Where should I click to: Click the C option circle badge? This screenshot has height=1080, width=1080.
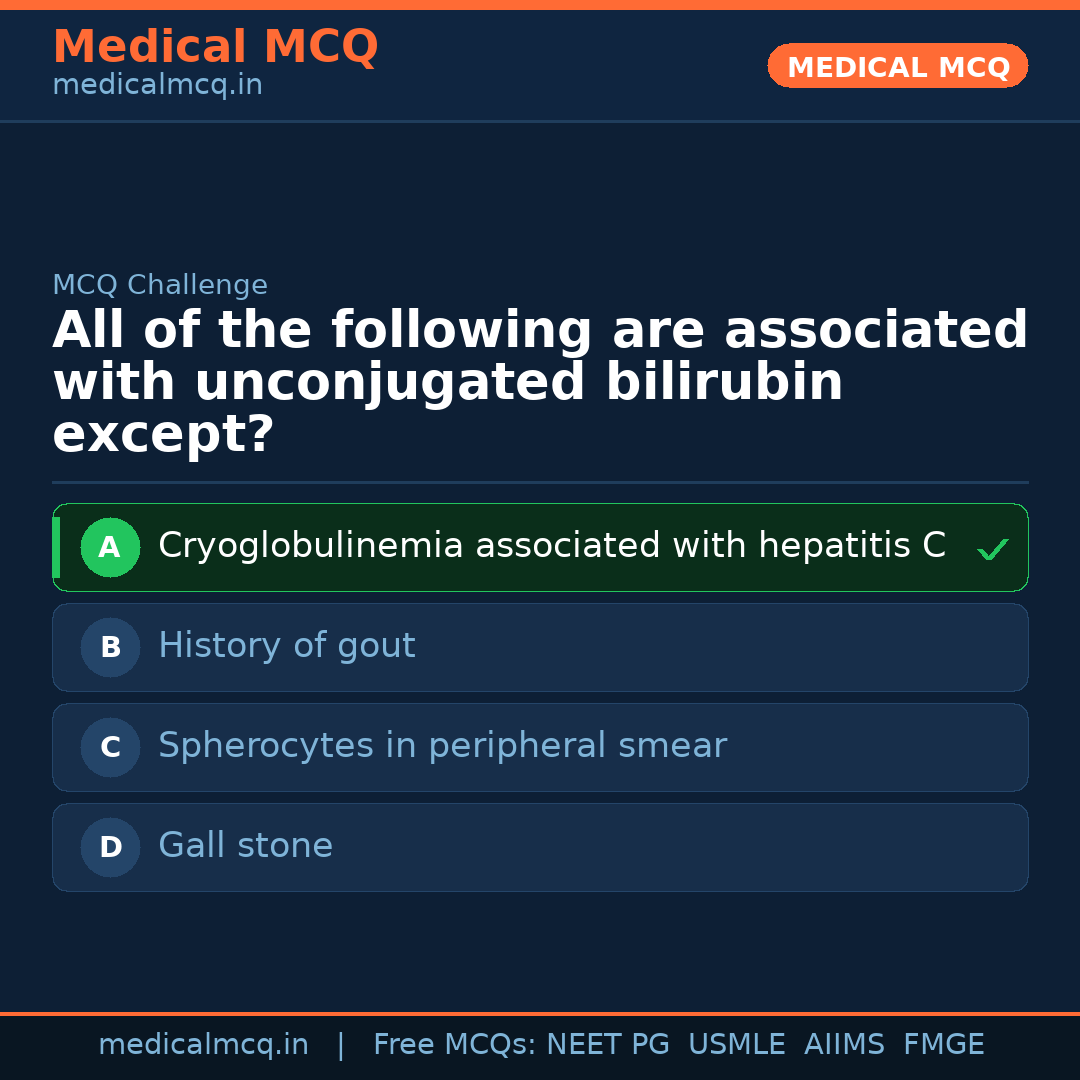coord(110,747)
